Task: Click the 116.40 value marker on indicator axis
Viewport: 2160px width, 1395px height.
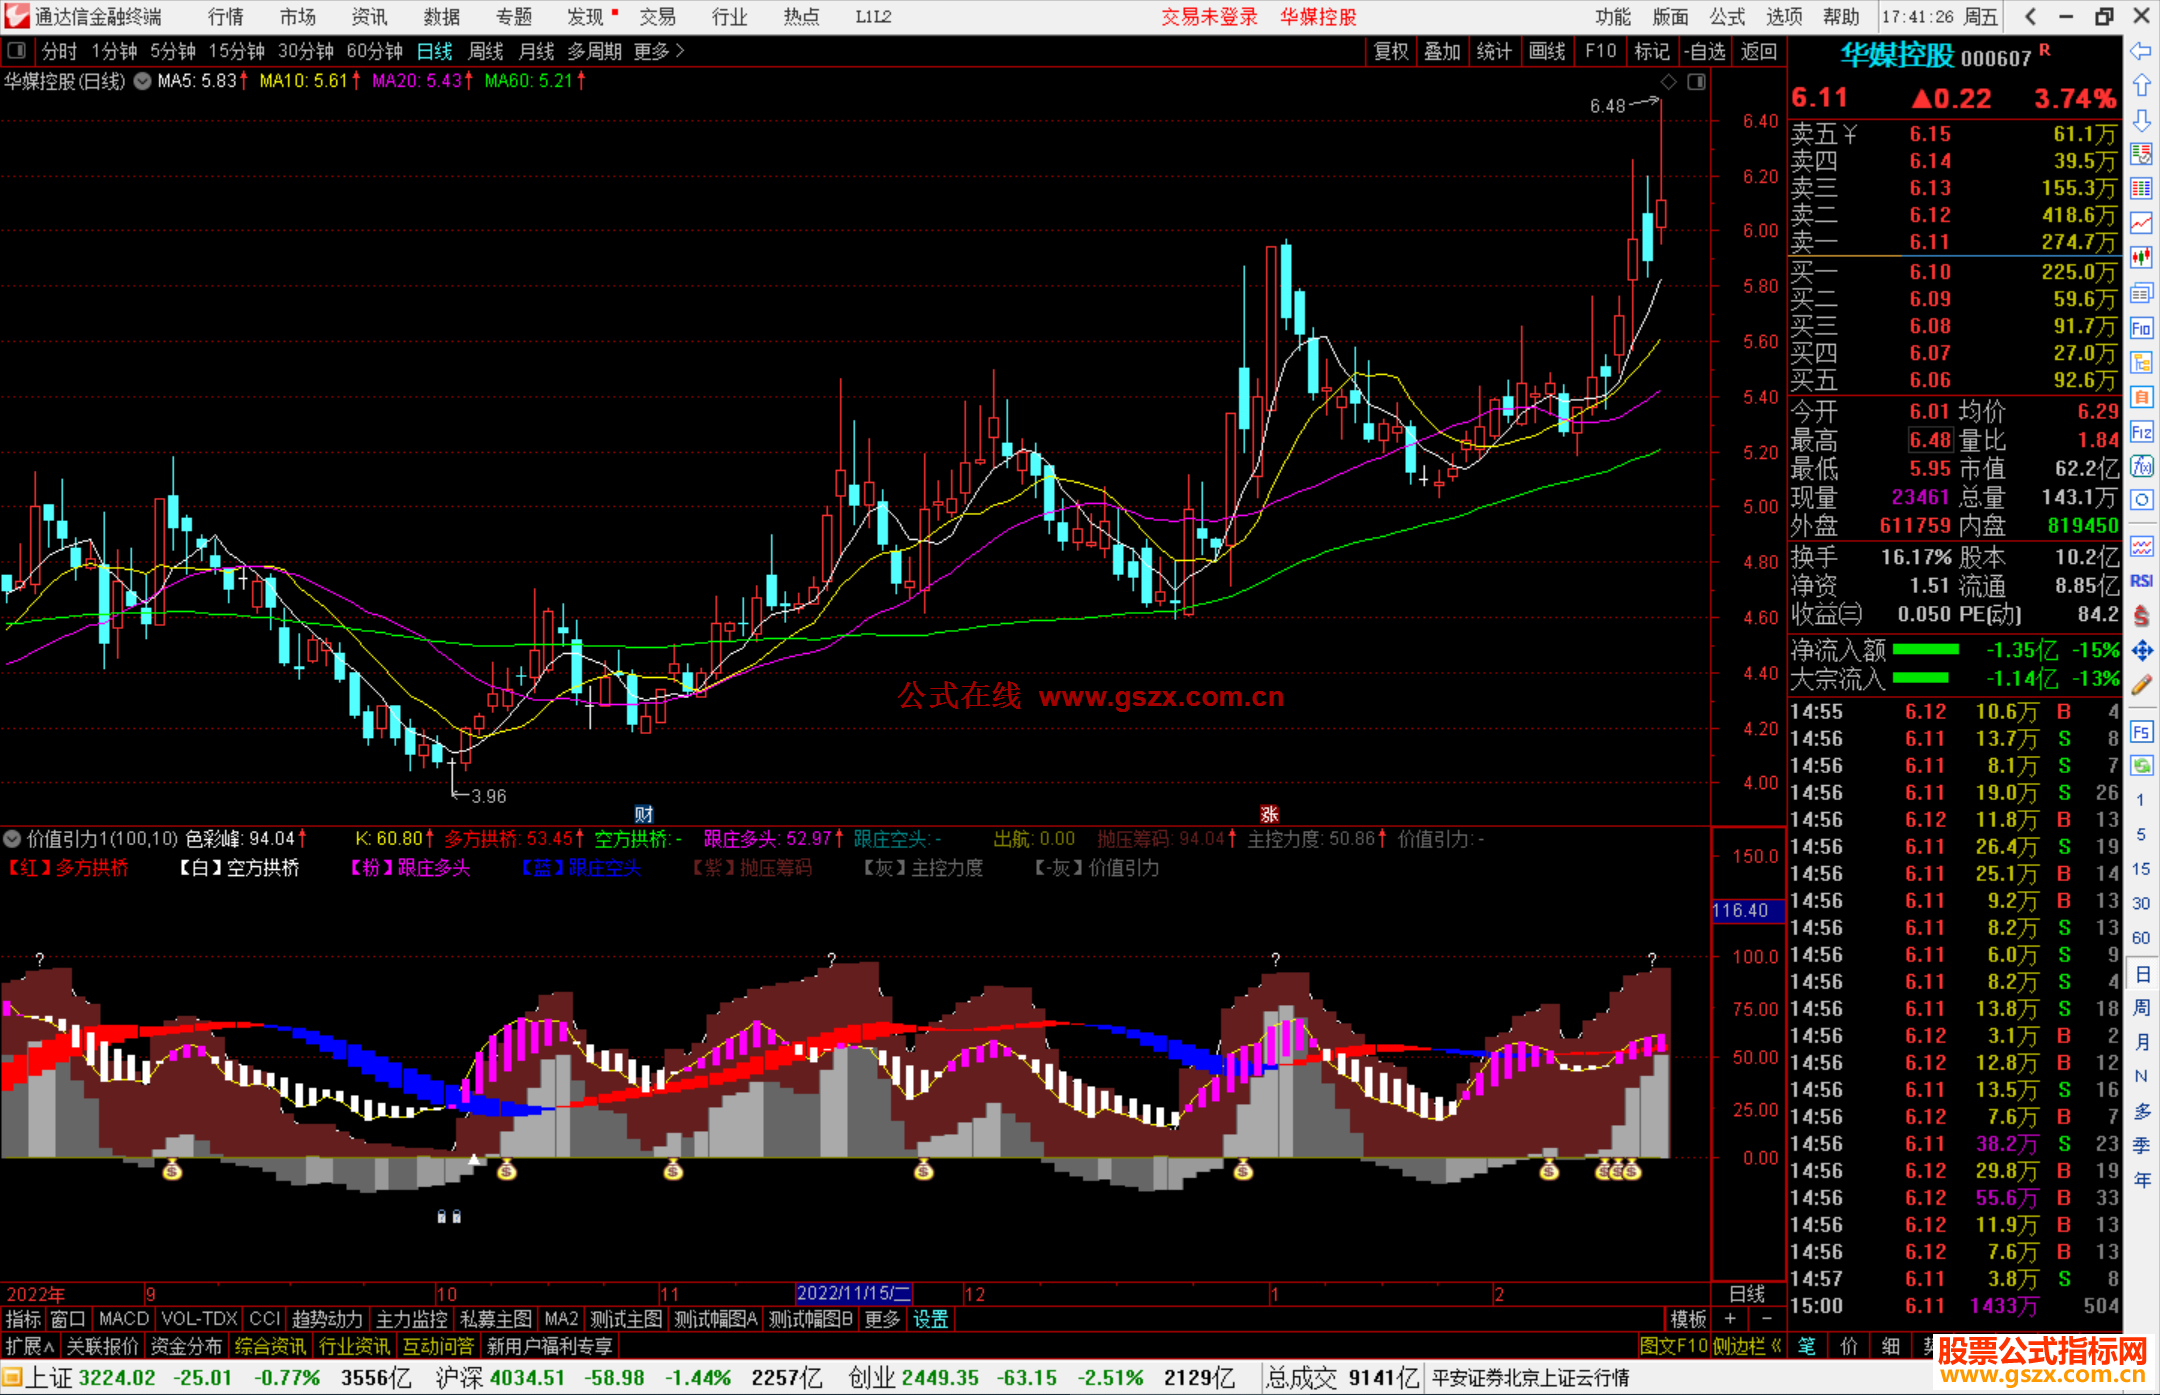Action: point(1746,911)
